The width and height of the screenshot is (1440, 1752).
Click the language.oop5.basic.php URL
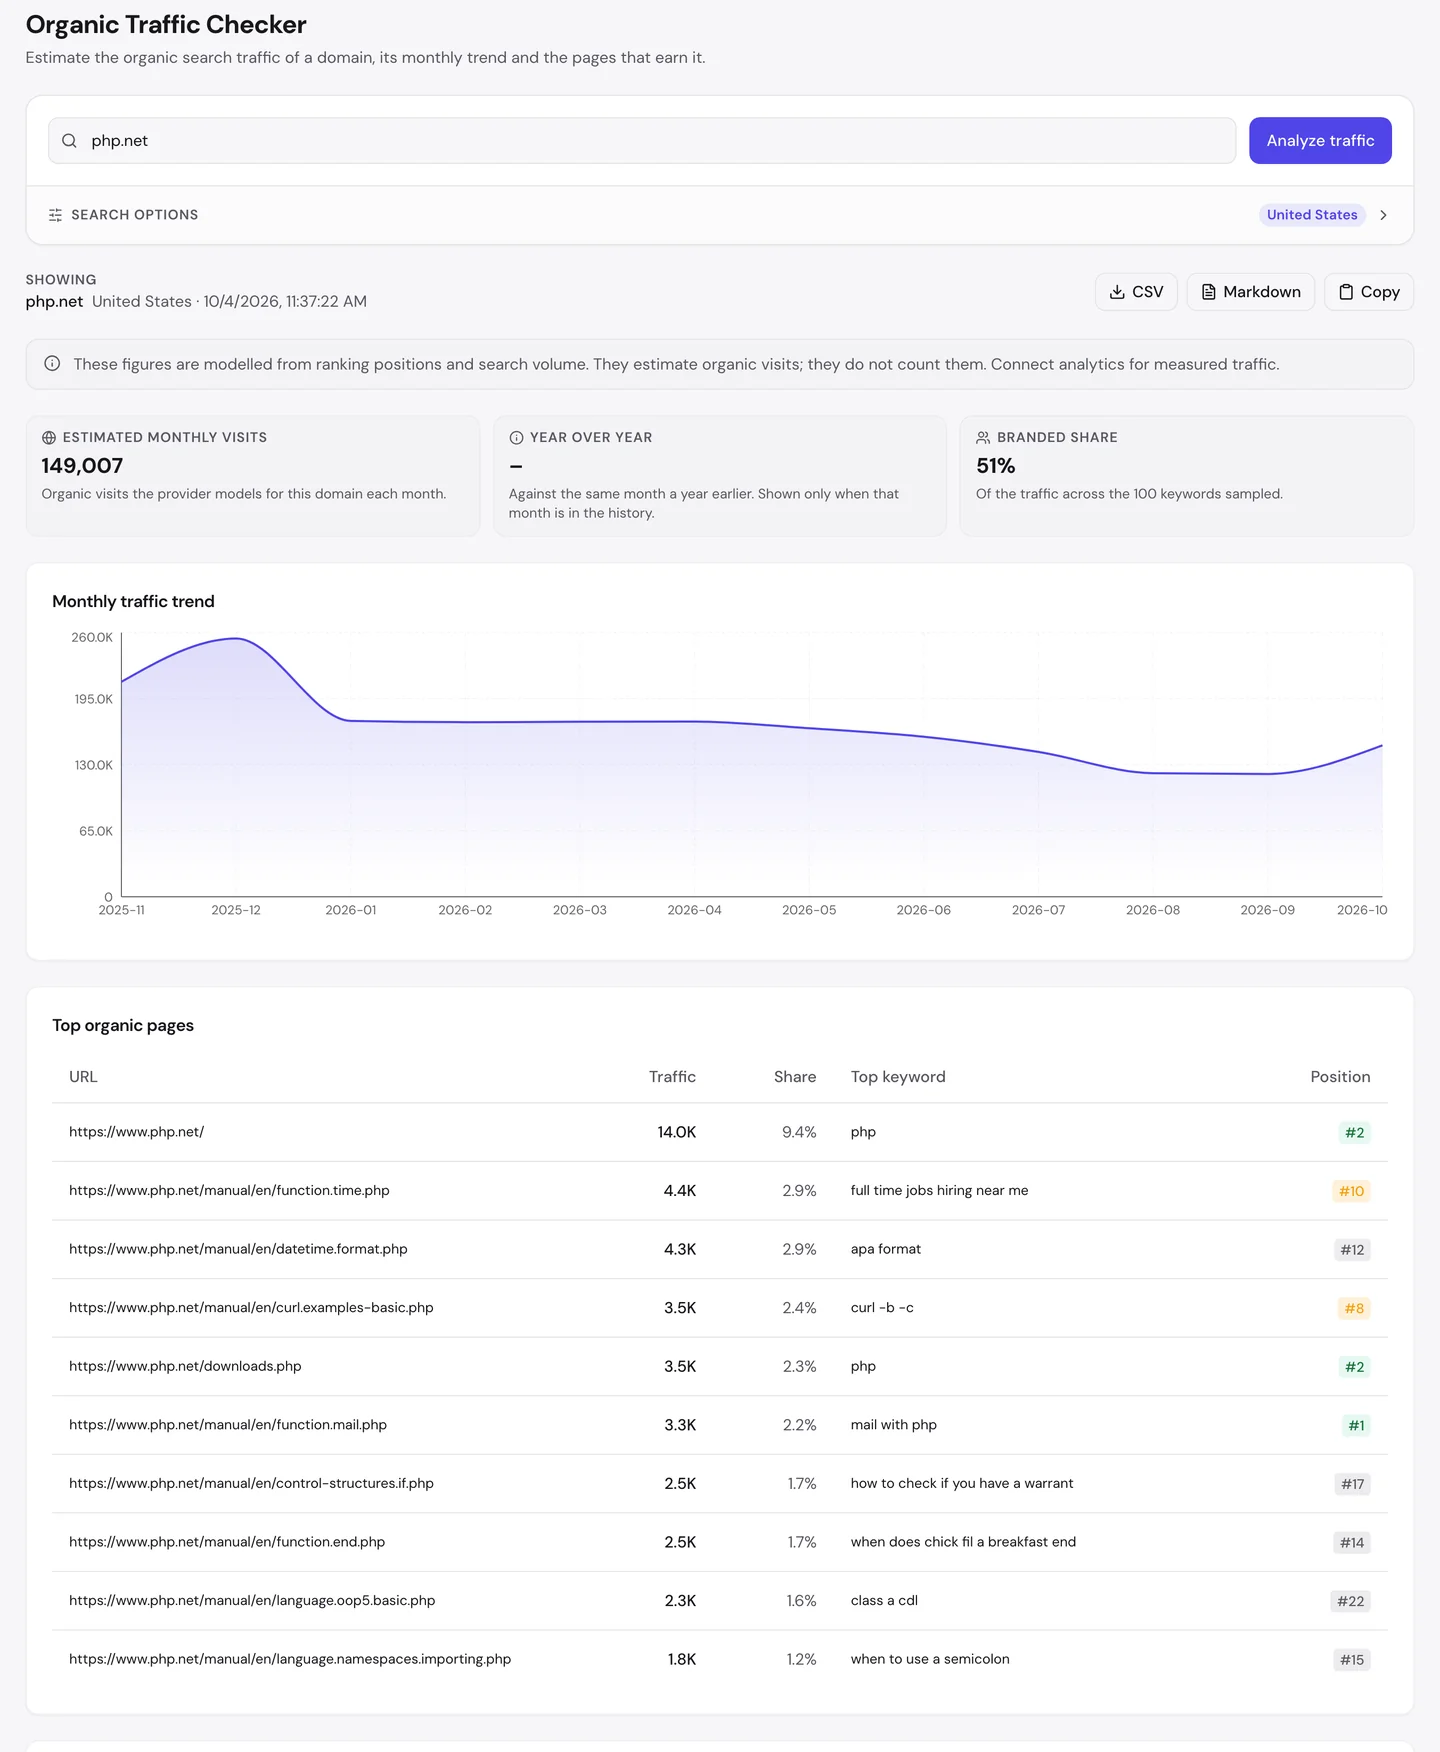(252, 1600)
